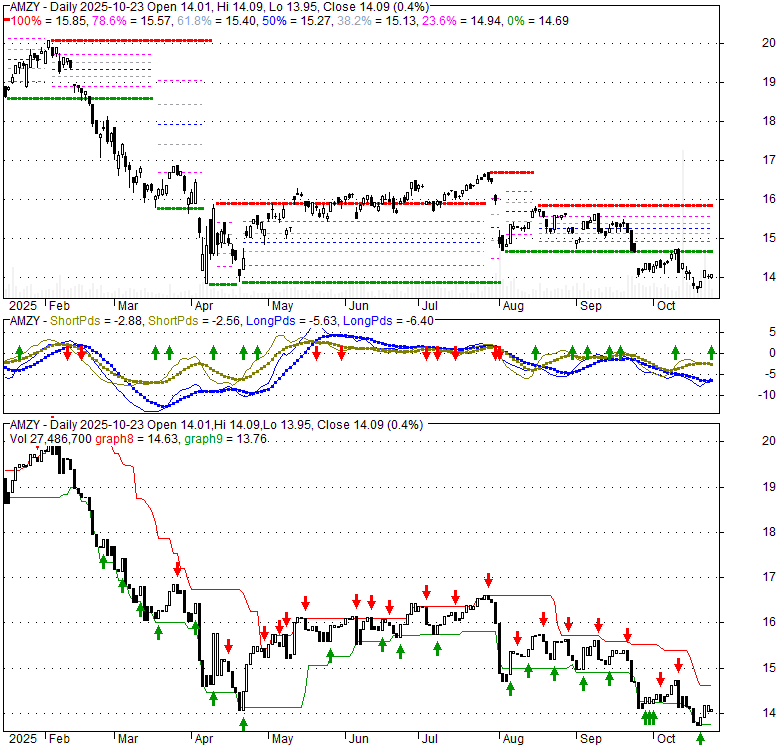Click the 'Mar' month label under the graph8/graph9 chart
This screenshot has width=780, height=745.
click(x=128, y=739)
